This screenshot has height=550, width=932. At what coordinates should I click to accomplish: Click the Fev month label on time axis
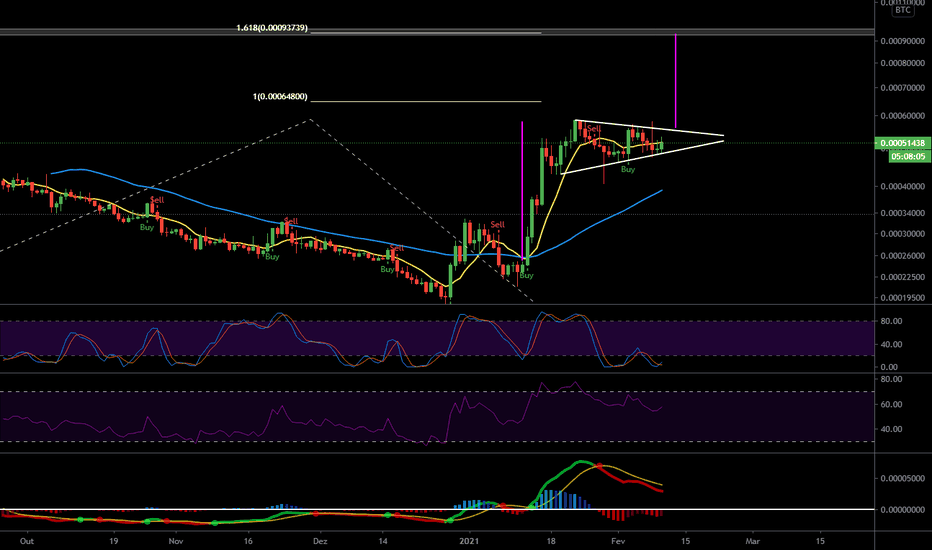click(x=619, y=541)
